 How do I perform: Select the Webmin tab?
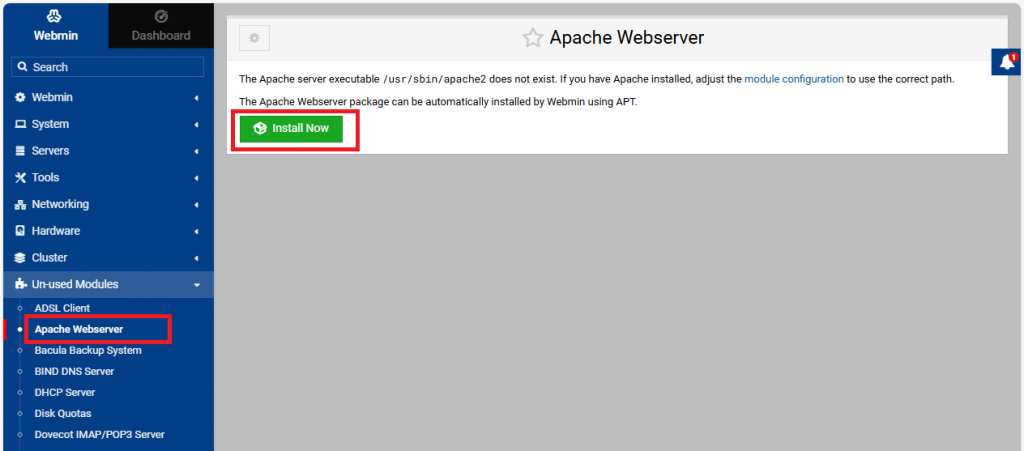pyautogui.click(x=54, y=26)
